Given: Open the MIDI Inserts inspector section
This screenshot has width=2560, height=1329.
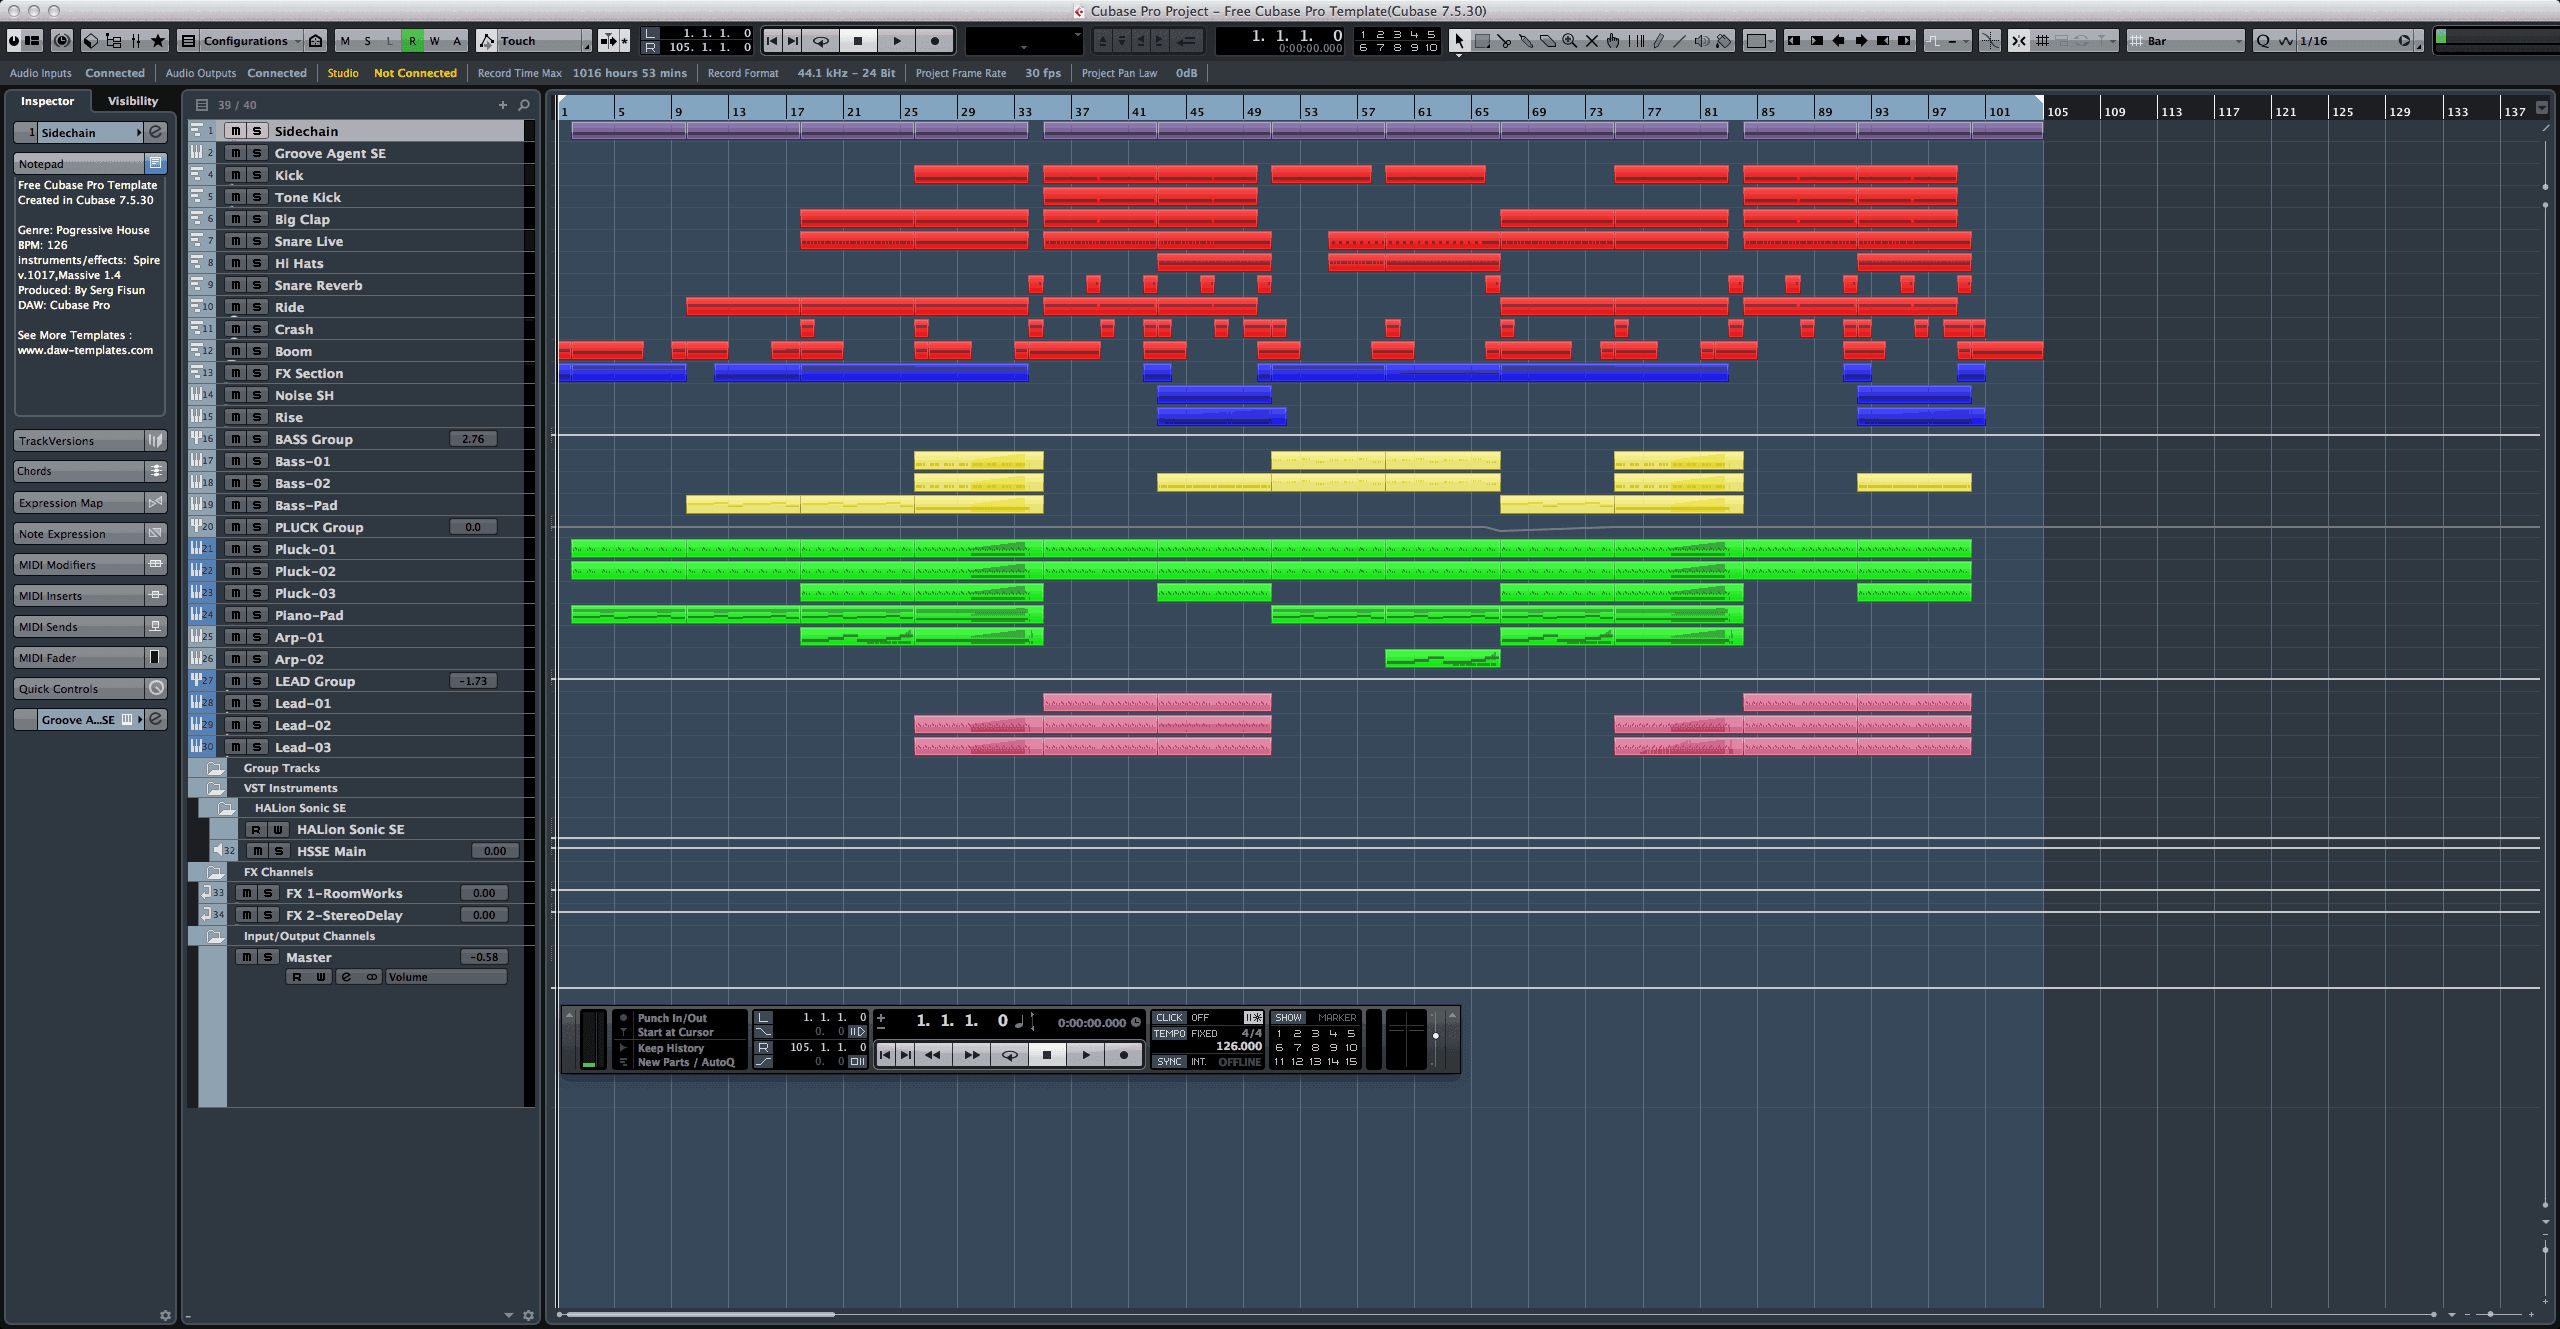Looking at the screenshot, I should (78, 596).
